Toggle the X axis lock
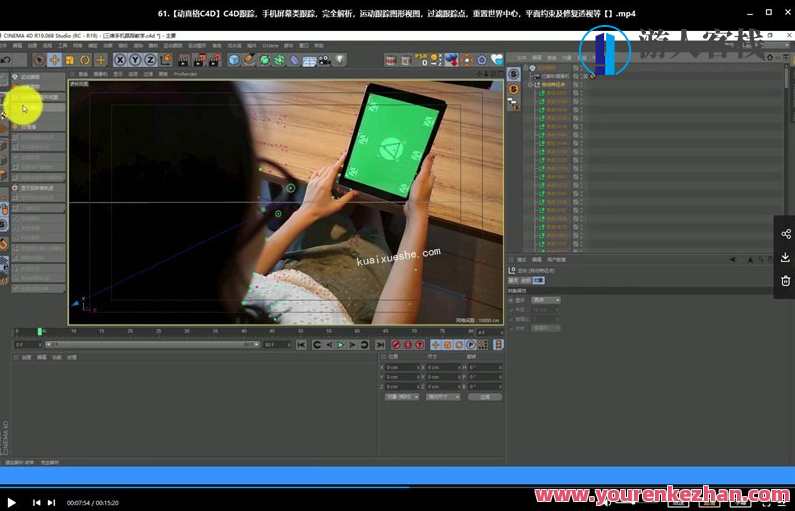Image resolution: width=795 pixels, height=511 pixels. [120, 60]
